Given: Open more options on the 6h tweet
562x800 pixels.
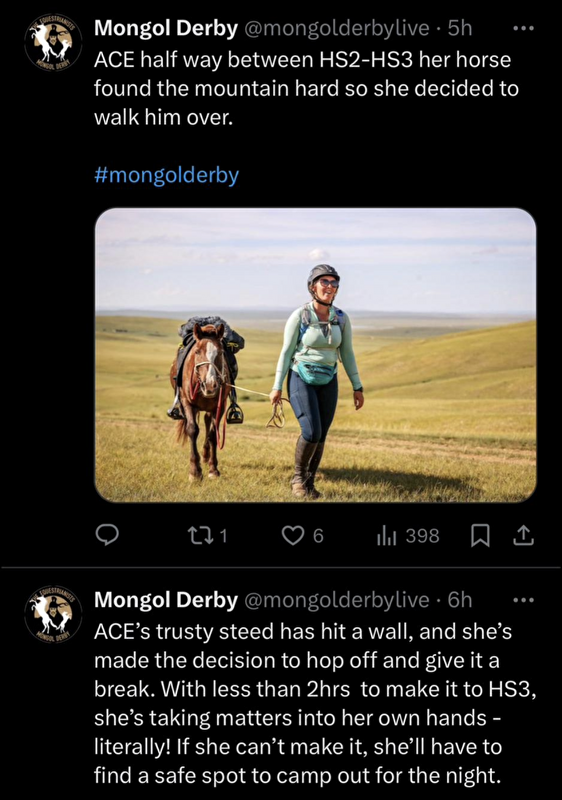Looking at the screenshot, I should (x=523, y=600).
